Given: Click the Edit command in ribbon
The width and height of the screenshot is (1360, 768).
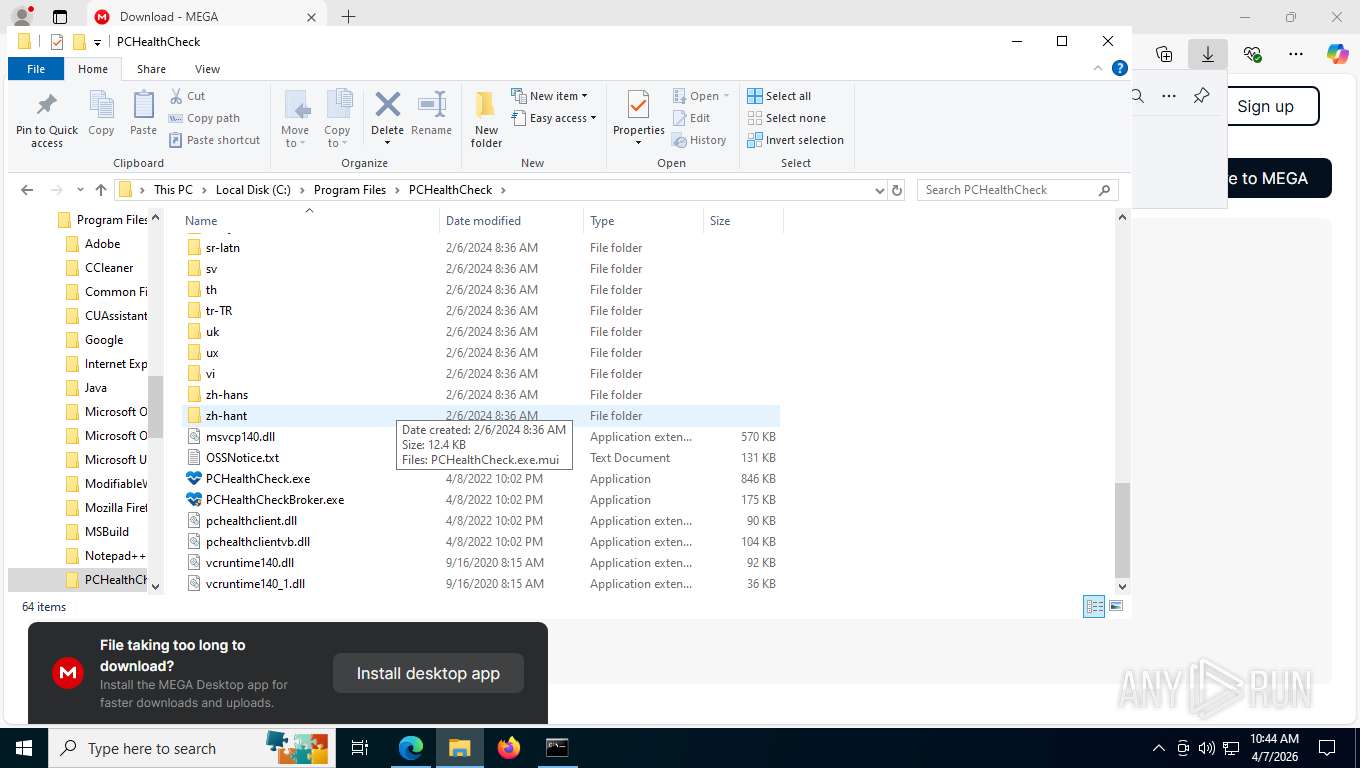Looking at the screenshot, I should 691,118.
